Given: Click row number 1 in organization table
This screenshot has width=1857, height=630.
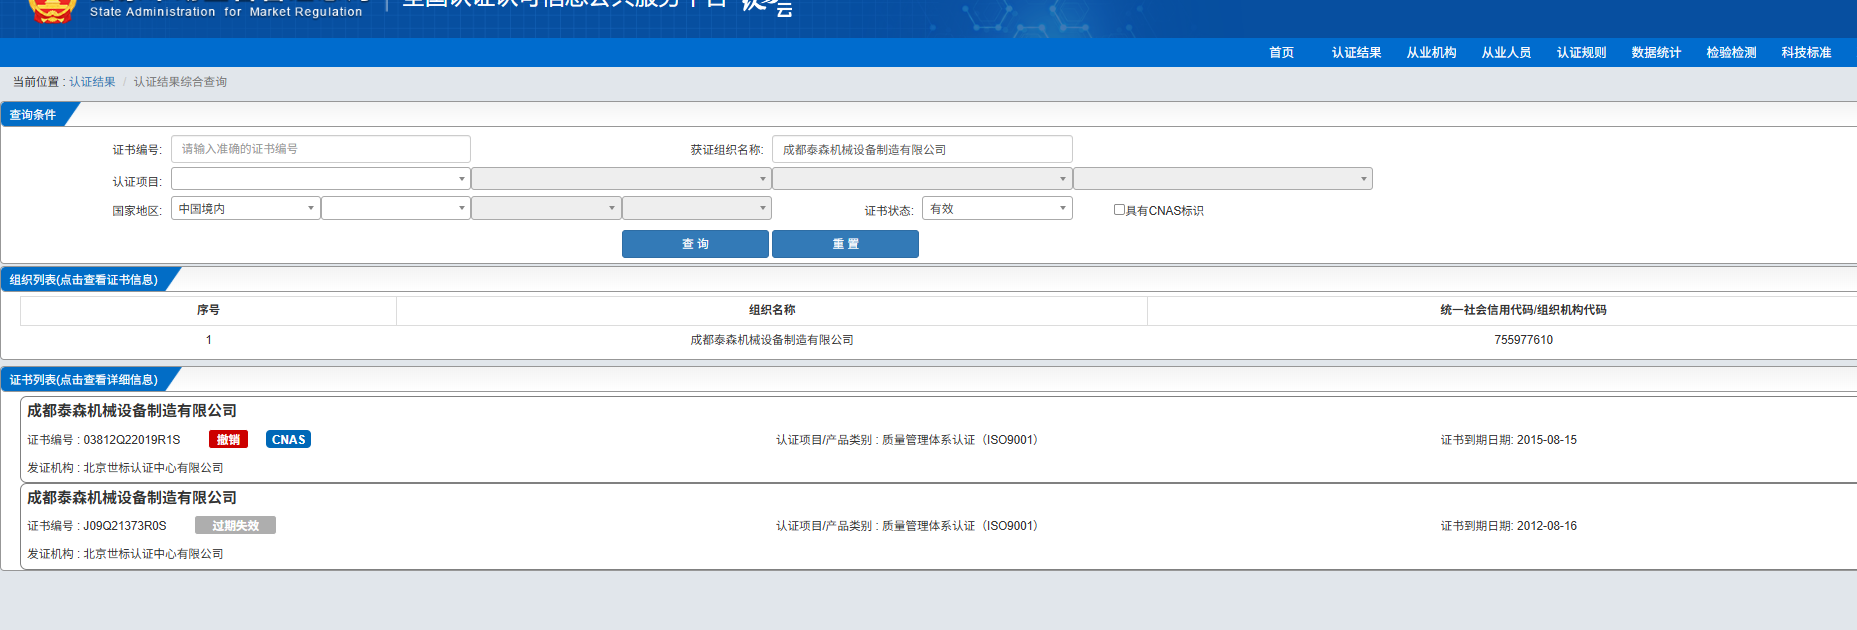Looking at the screenshot, I should coord(208,340).
